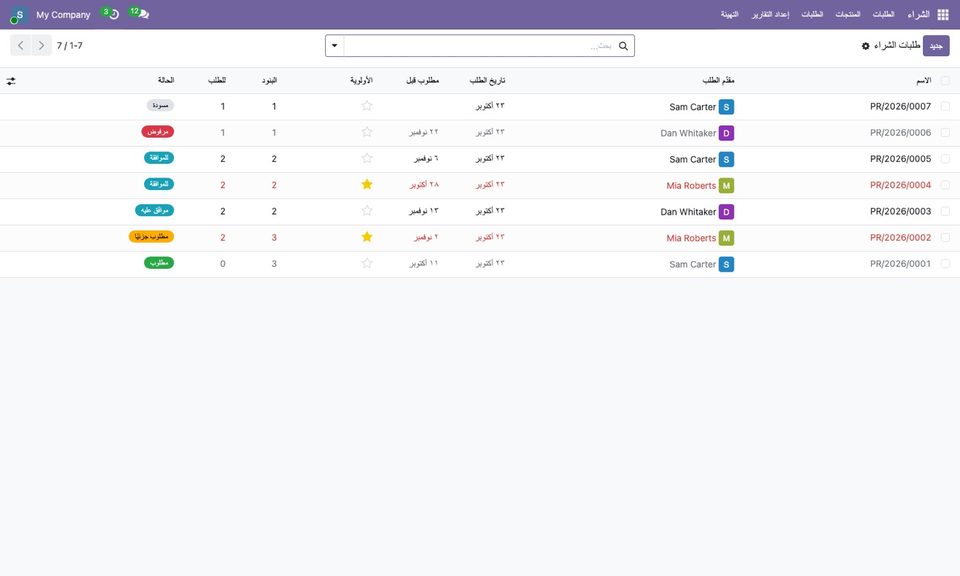Click Dan Whitaker avatar in PR/2026/0006 row
The height and width of the screenshot is (576, 960).
726,133
